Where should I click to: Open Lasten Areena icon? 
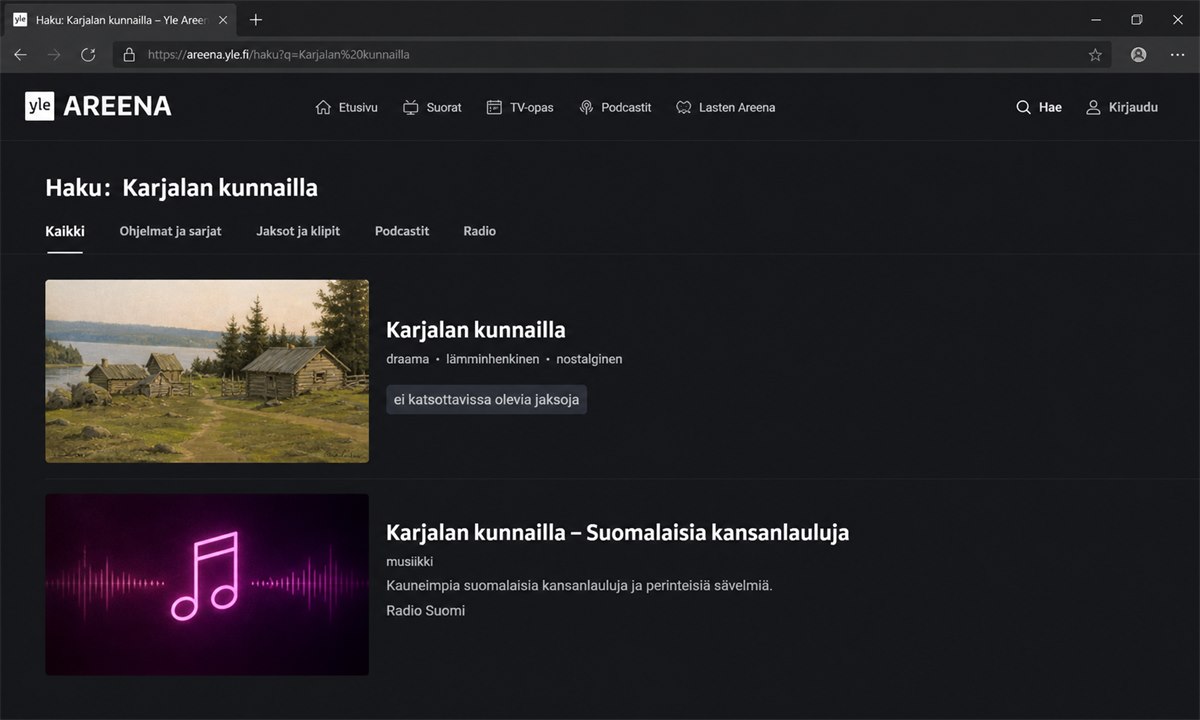coord(684,107)
